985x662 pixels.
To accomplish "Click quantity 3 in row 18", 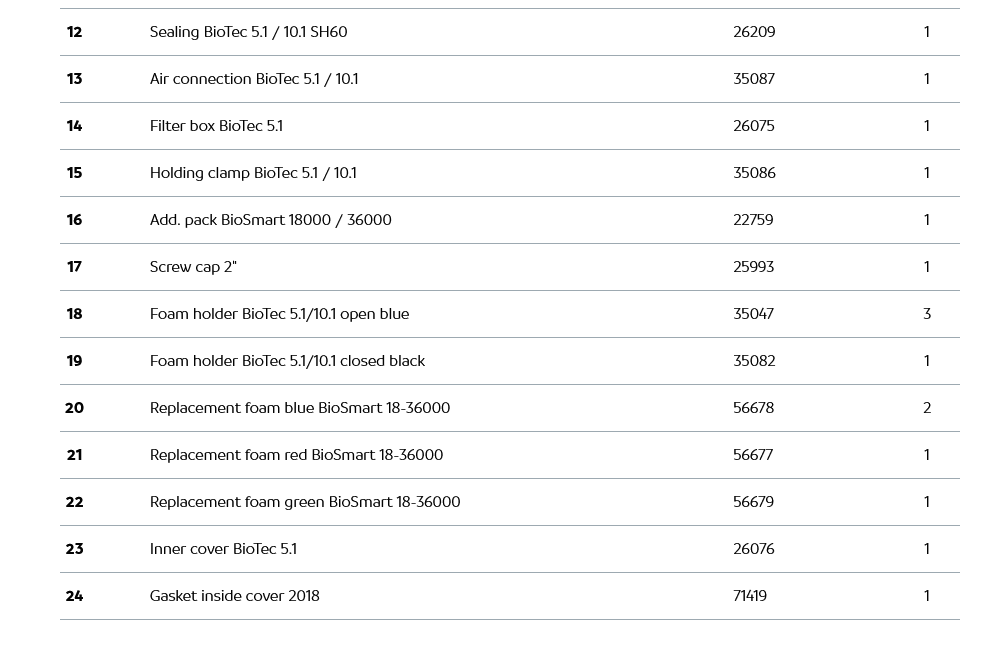I will (927, 314).
